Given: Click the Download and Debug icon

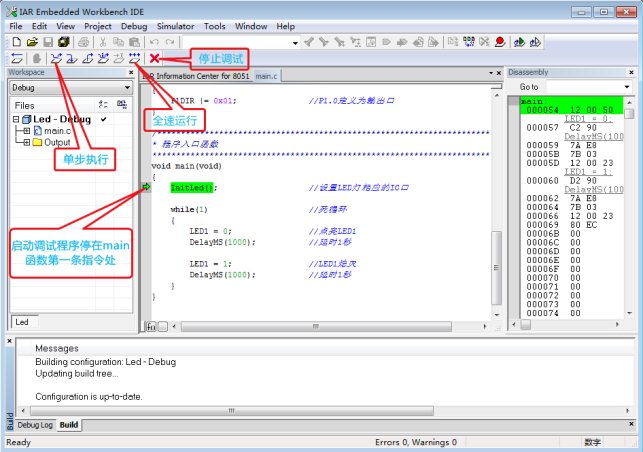Looking at the screenshot, I should (x=519, y=42).
